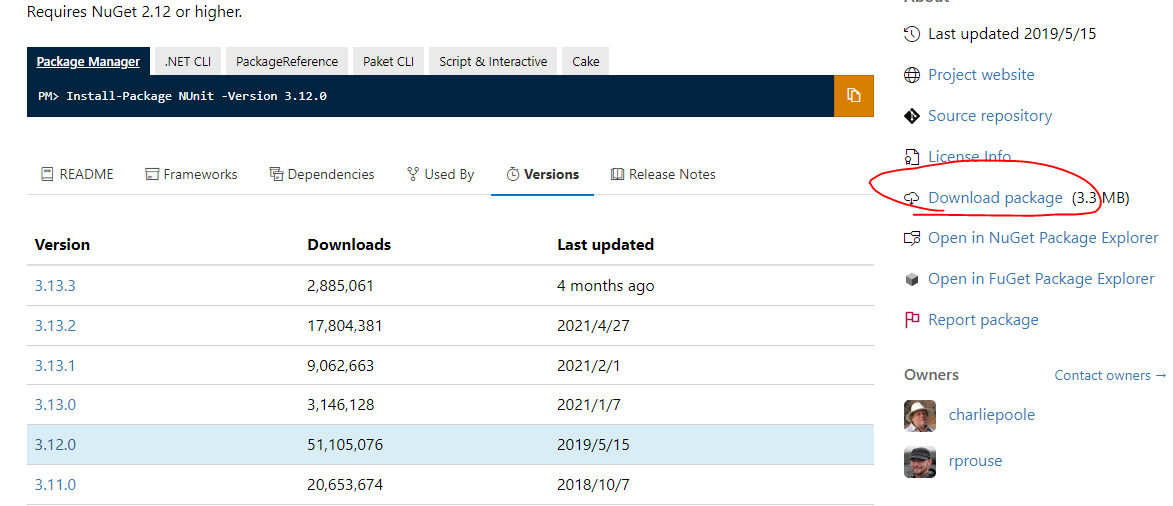
Task: Click the FuGet cube icon
Action: (x=911, y=279)
